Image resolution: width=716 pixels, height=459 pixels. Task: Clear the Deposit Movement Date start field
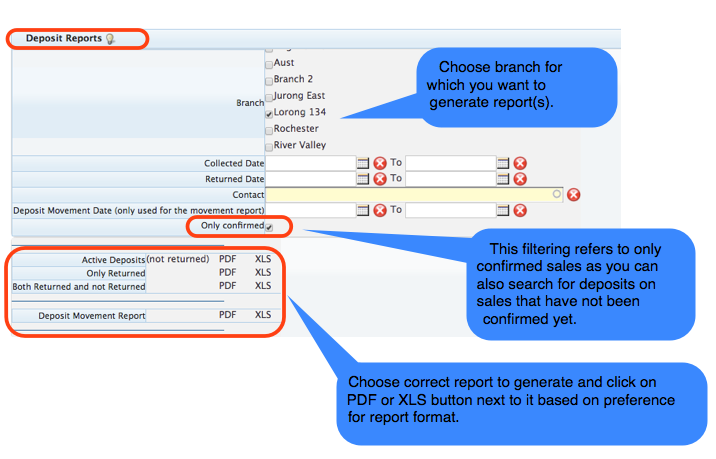pyautogui.click(x=380, y=210)
